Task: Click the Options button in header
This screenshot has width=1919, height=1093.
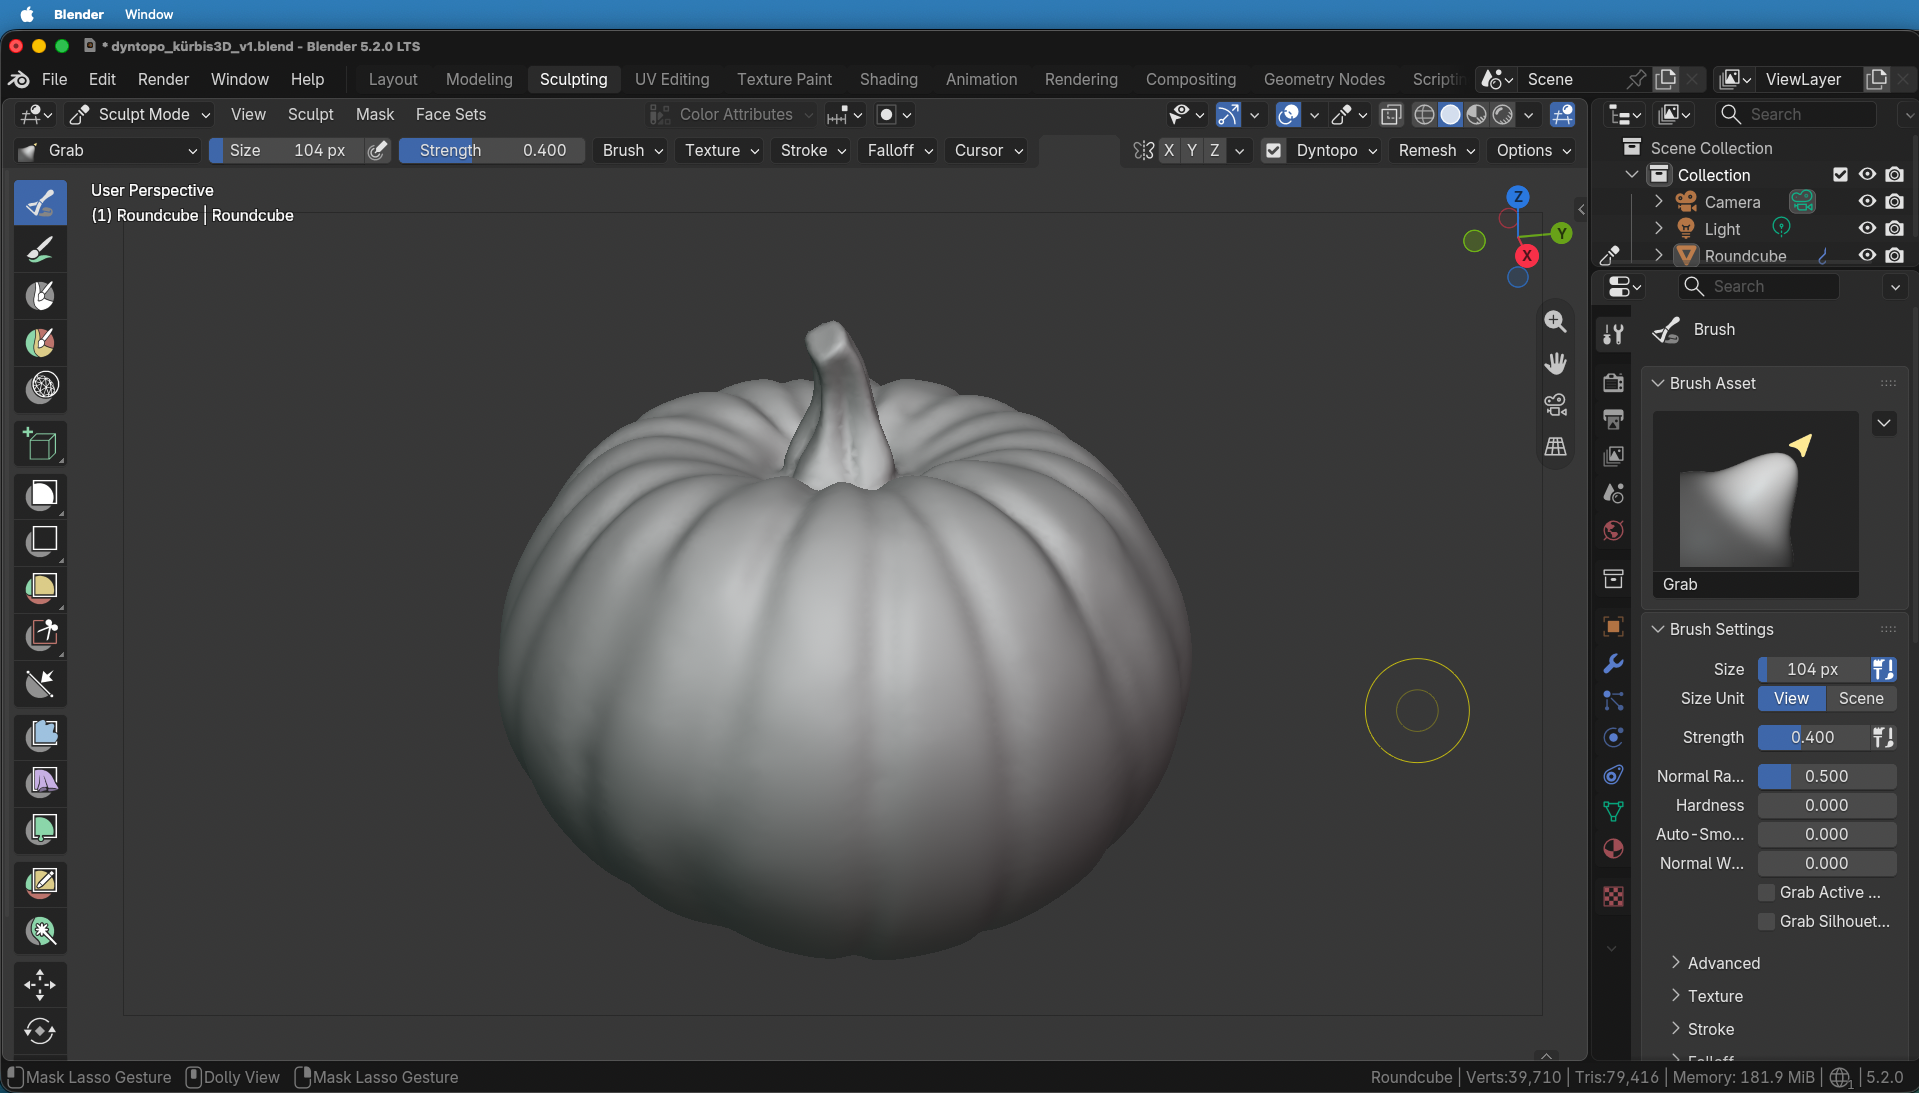Action: pyautogui.click(x=1534, y=150)
